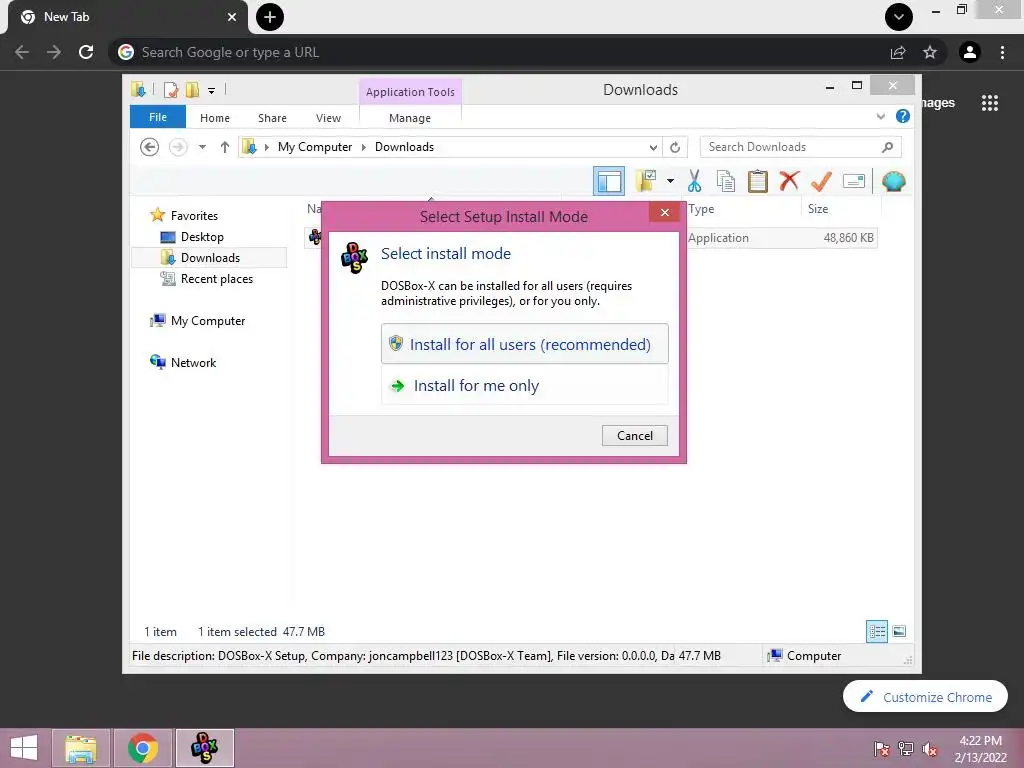Select My Computer in the navigation pane

tap(208, 321)
